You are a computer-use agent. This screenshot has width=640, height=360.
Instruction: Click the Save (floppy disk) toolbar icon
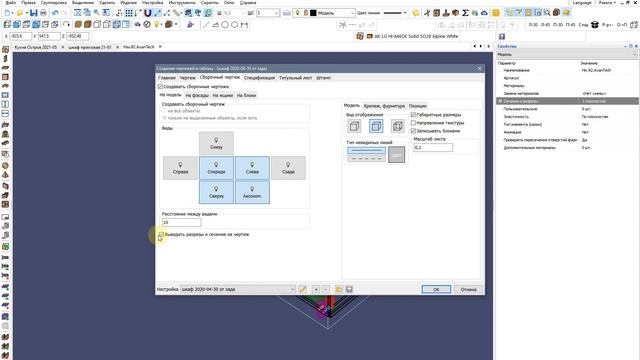point(33,13)
